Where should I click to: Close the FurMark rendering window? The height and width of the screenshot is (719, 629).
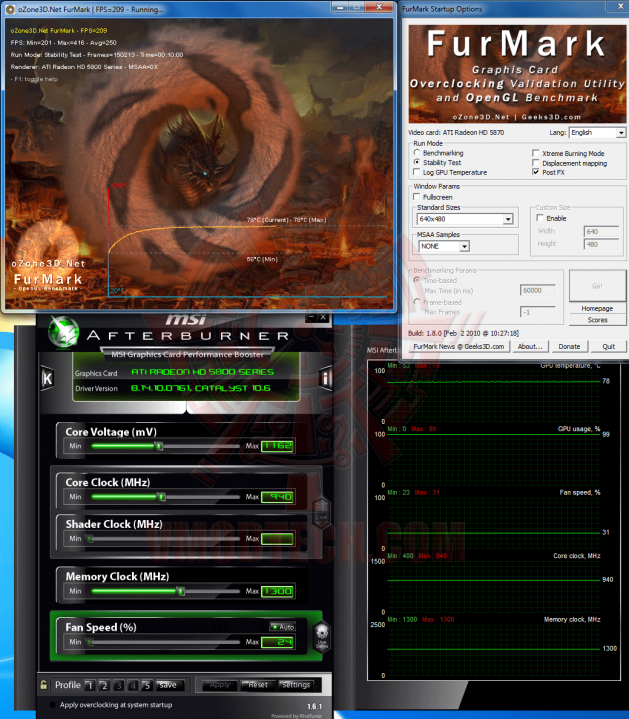(379, 7)
